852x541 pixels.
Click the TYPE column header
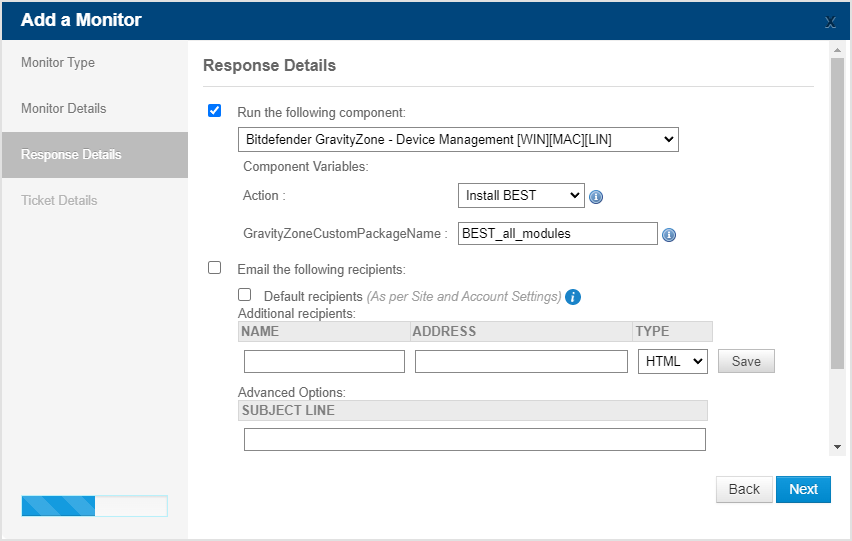click(x=672, y=331)
